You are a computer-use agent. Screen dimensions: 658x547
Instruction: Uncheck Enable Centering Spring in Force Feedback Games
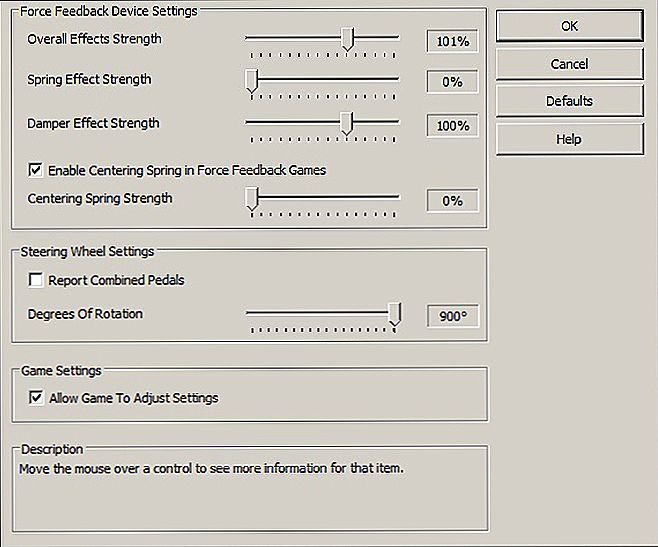tap(35, 170)
